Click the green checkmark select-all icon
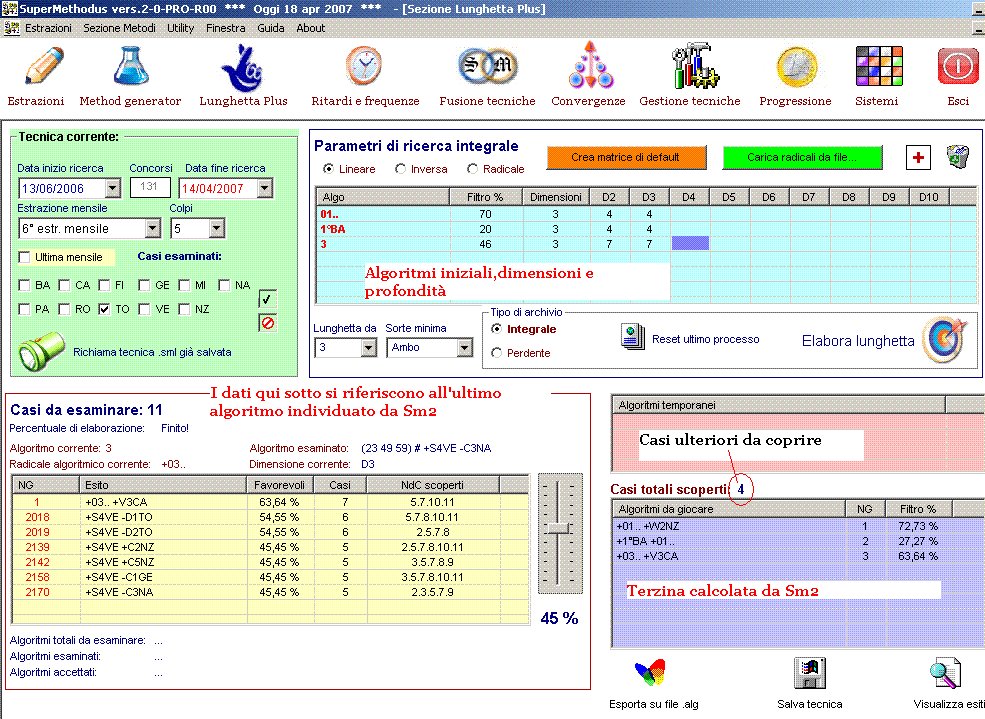985x719 pixels. click(x=267, y=299)
